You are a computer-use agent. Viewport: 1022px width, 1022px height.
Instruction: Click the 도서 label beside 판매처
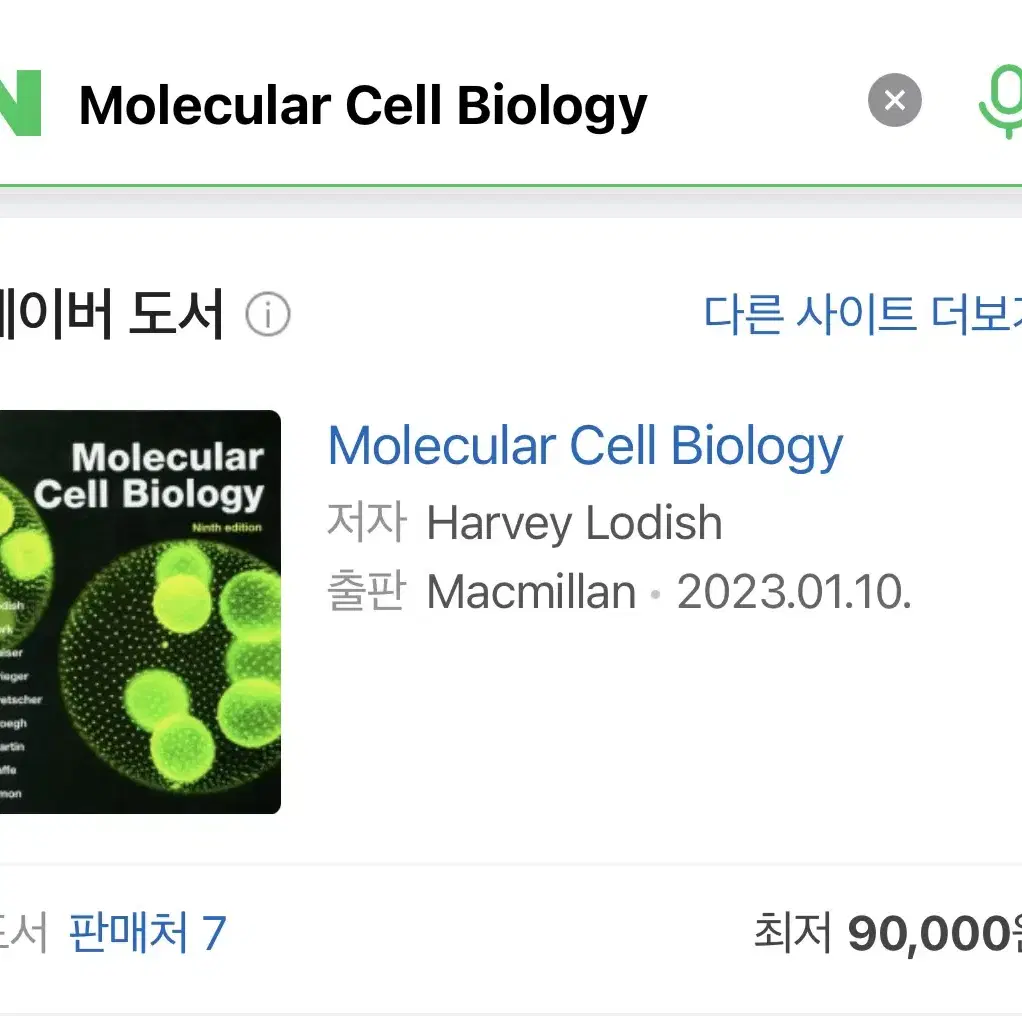pos(23,933)
